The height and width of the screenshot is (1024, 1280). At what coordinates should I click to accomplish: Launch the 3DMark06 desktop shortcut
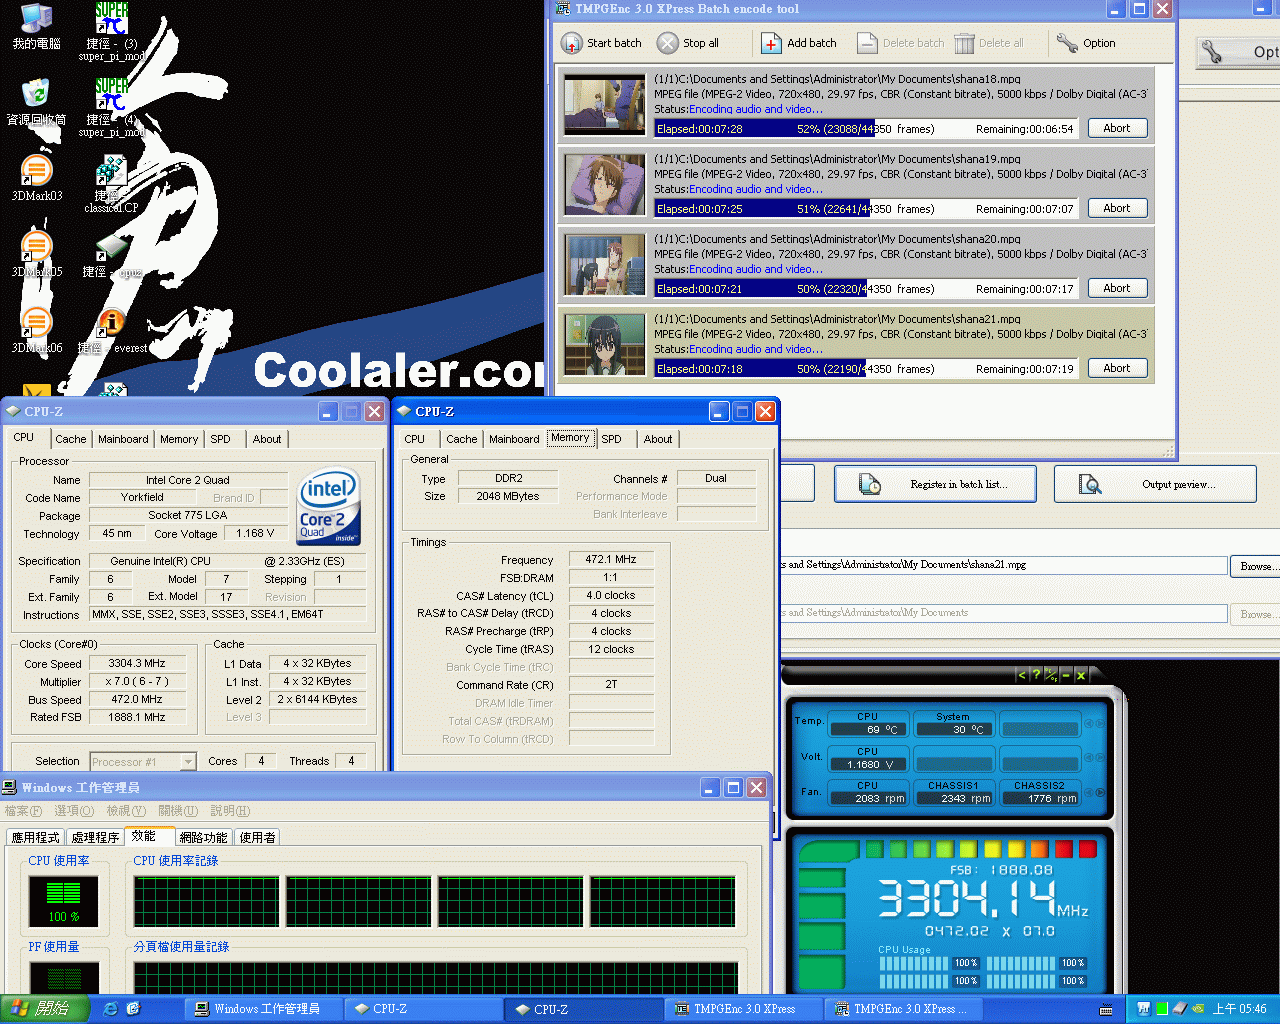(x=36, y=330)
